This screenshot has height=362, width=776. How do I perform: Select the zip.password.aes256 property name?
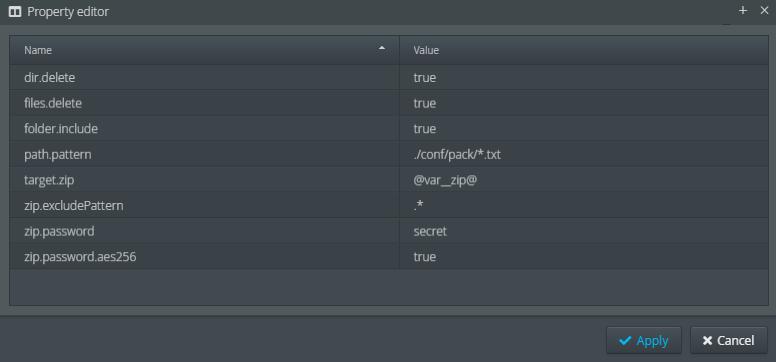point(80,257)
